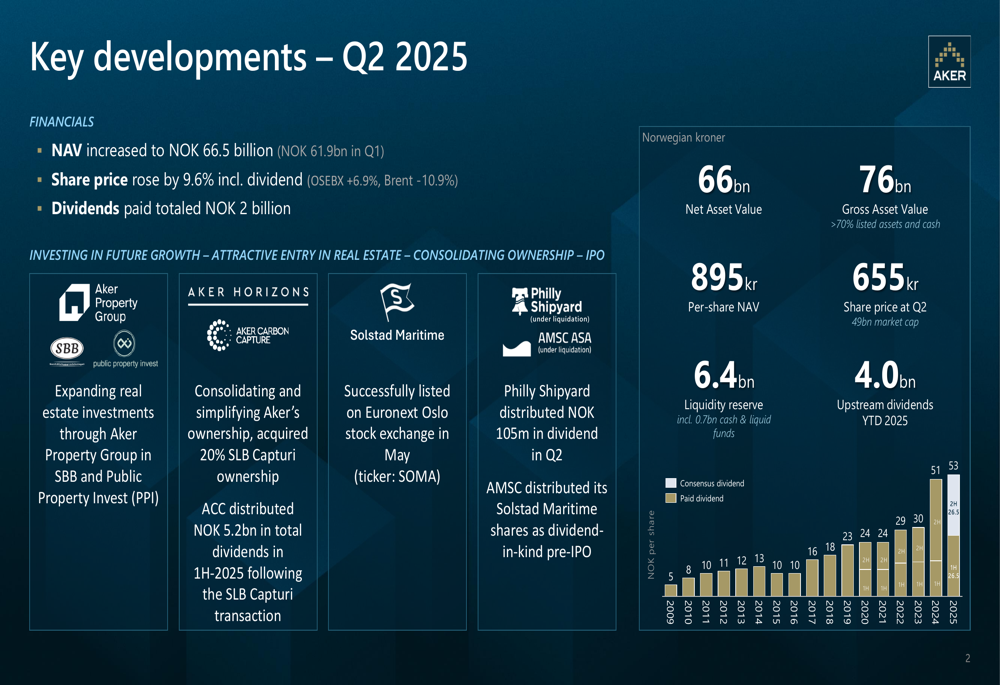This screenshot has height=685, width=1000.
Task: Select the 2025 bar in dividend chart
Action: point(953,540)
